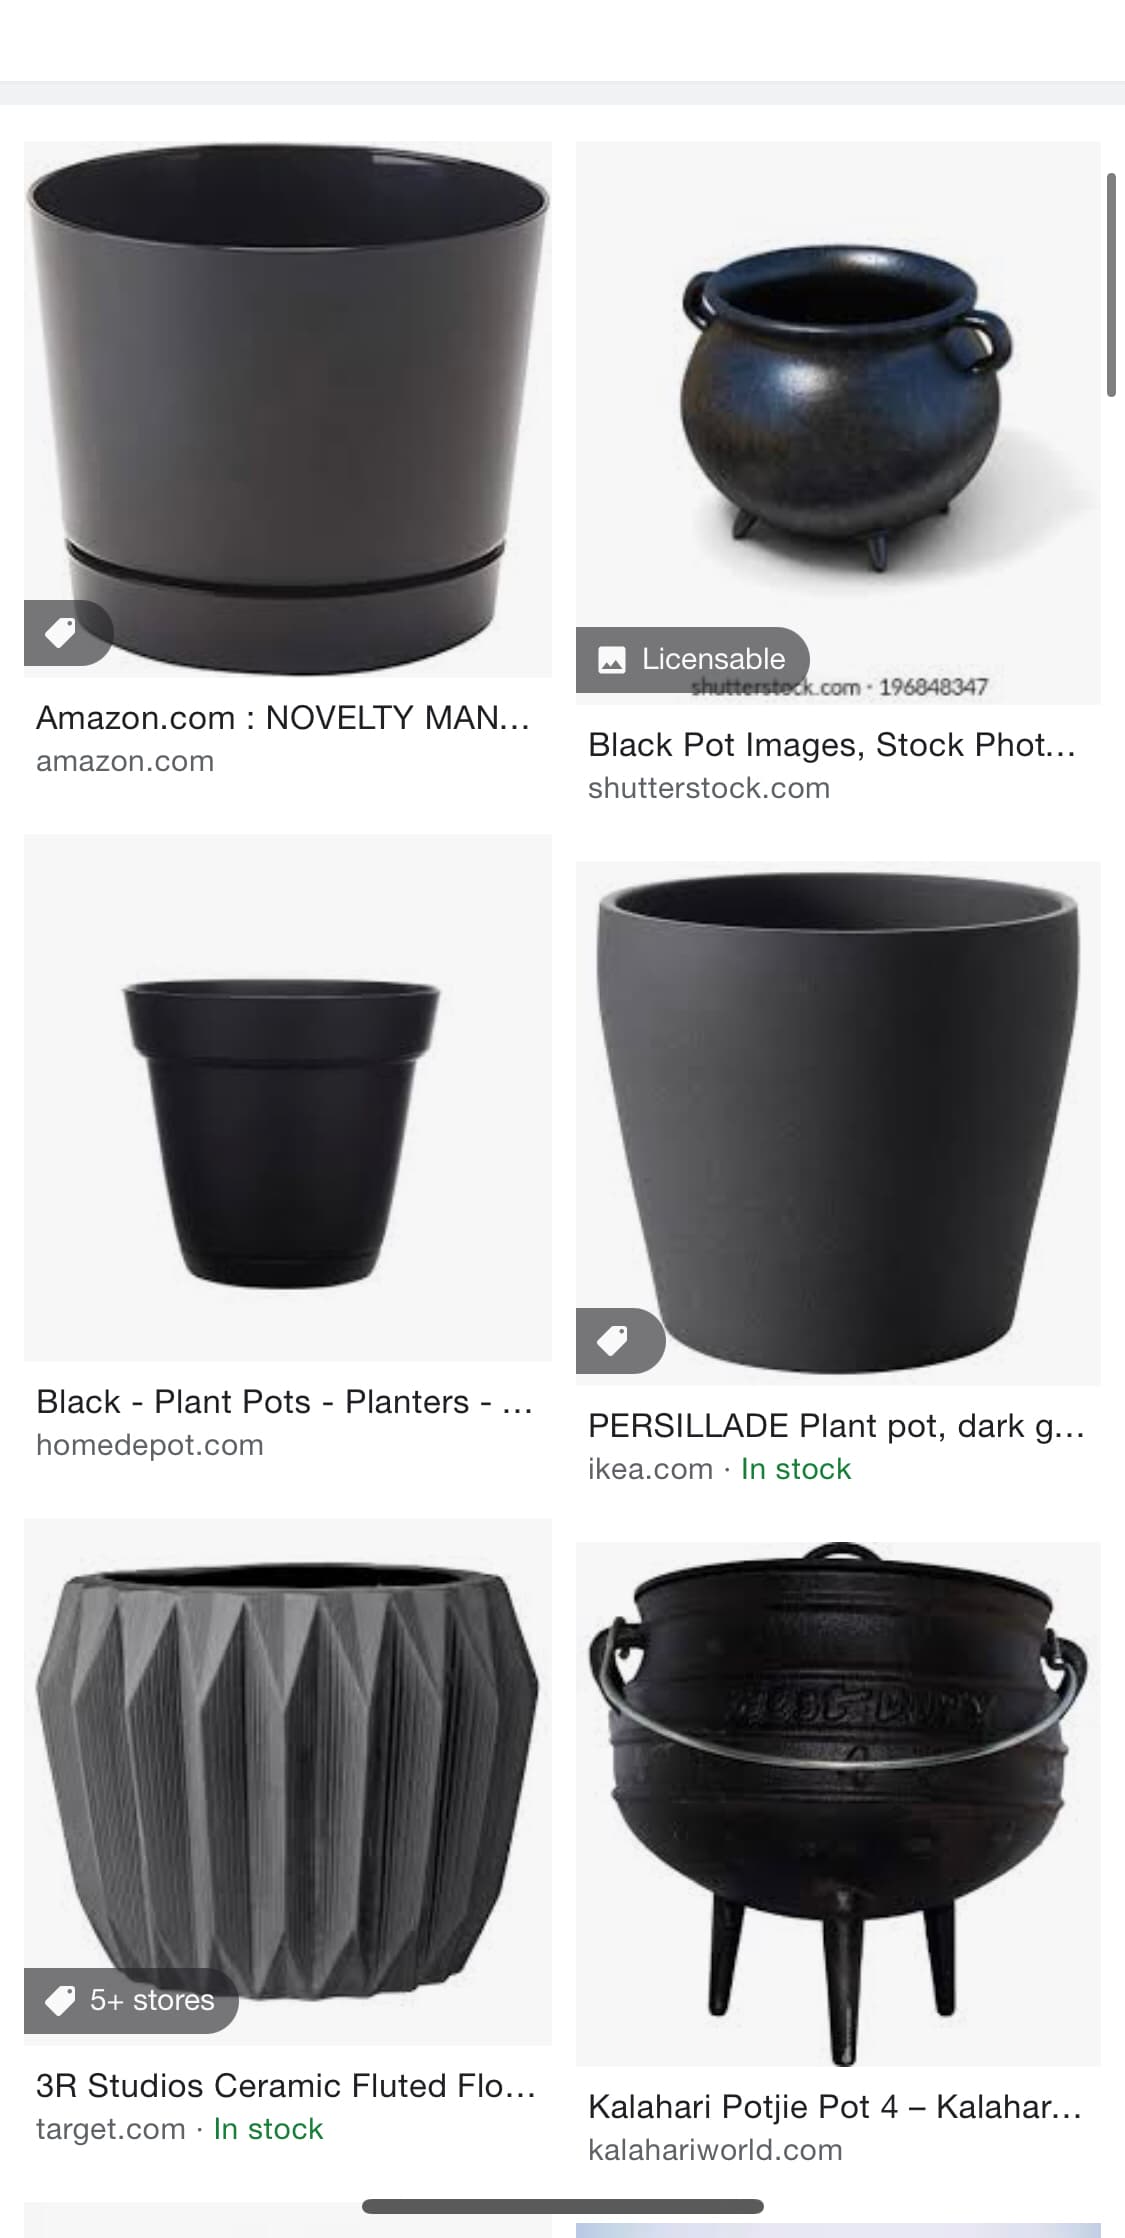Open the IKEA PERSILLADE pot image
Screen dimensions: 1125x2238
[838, 1123]
